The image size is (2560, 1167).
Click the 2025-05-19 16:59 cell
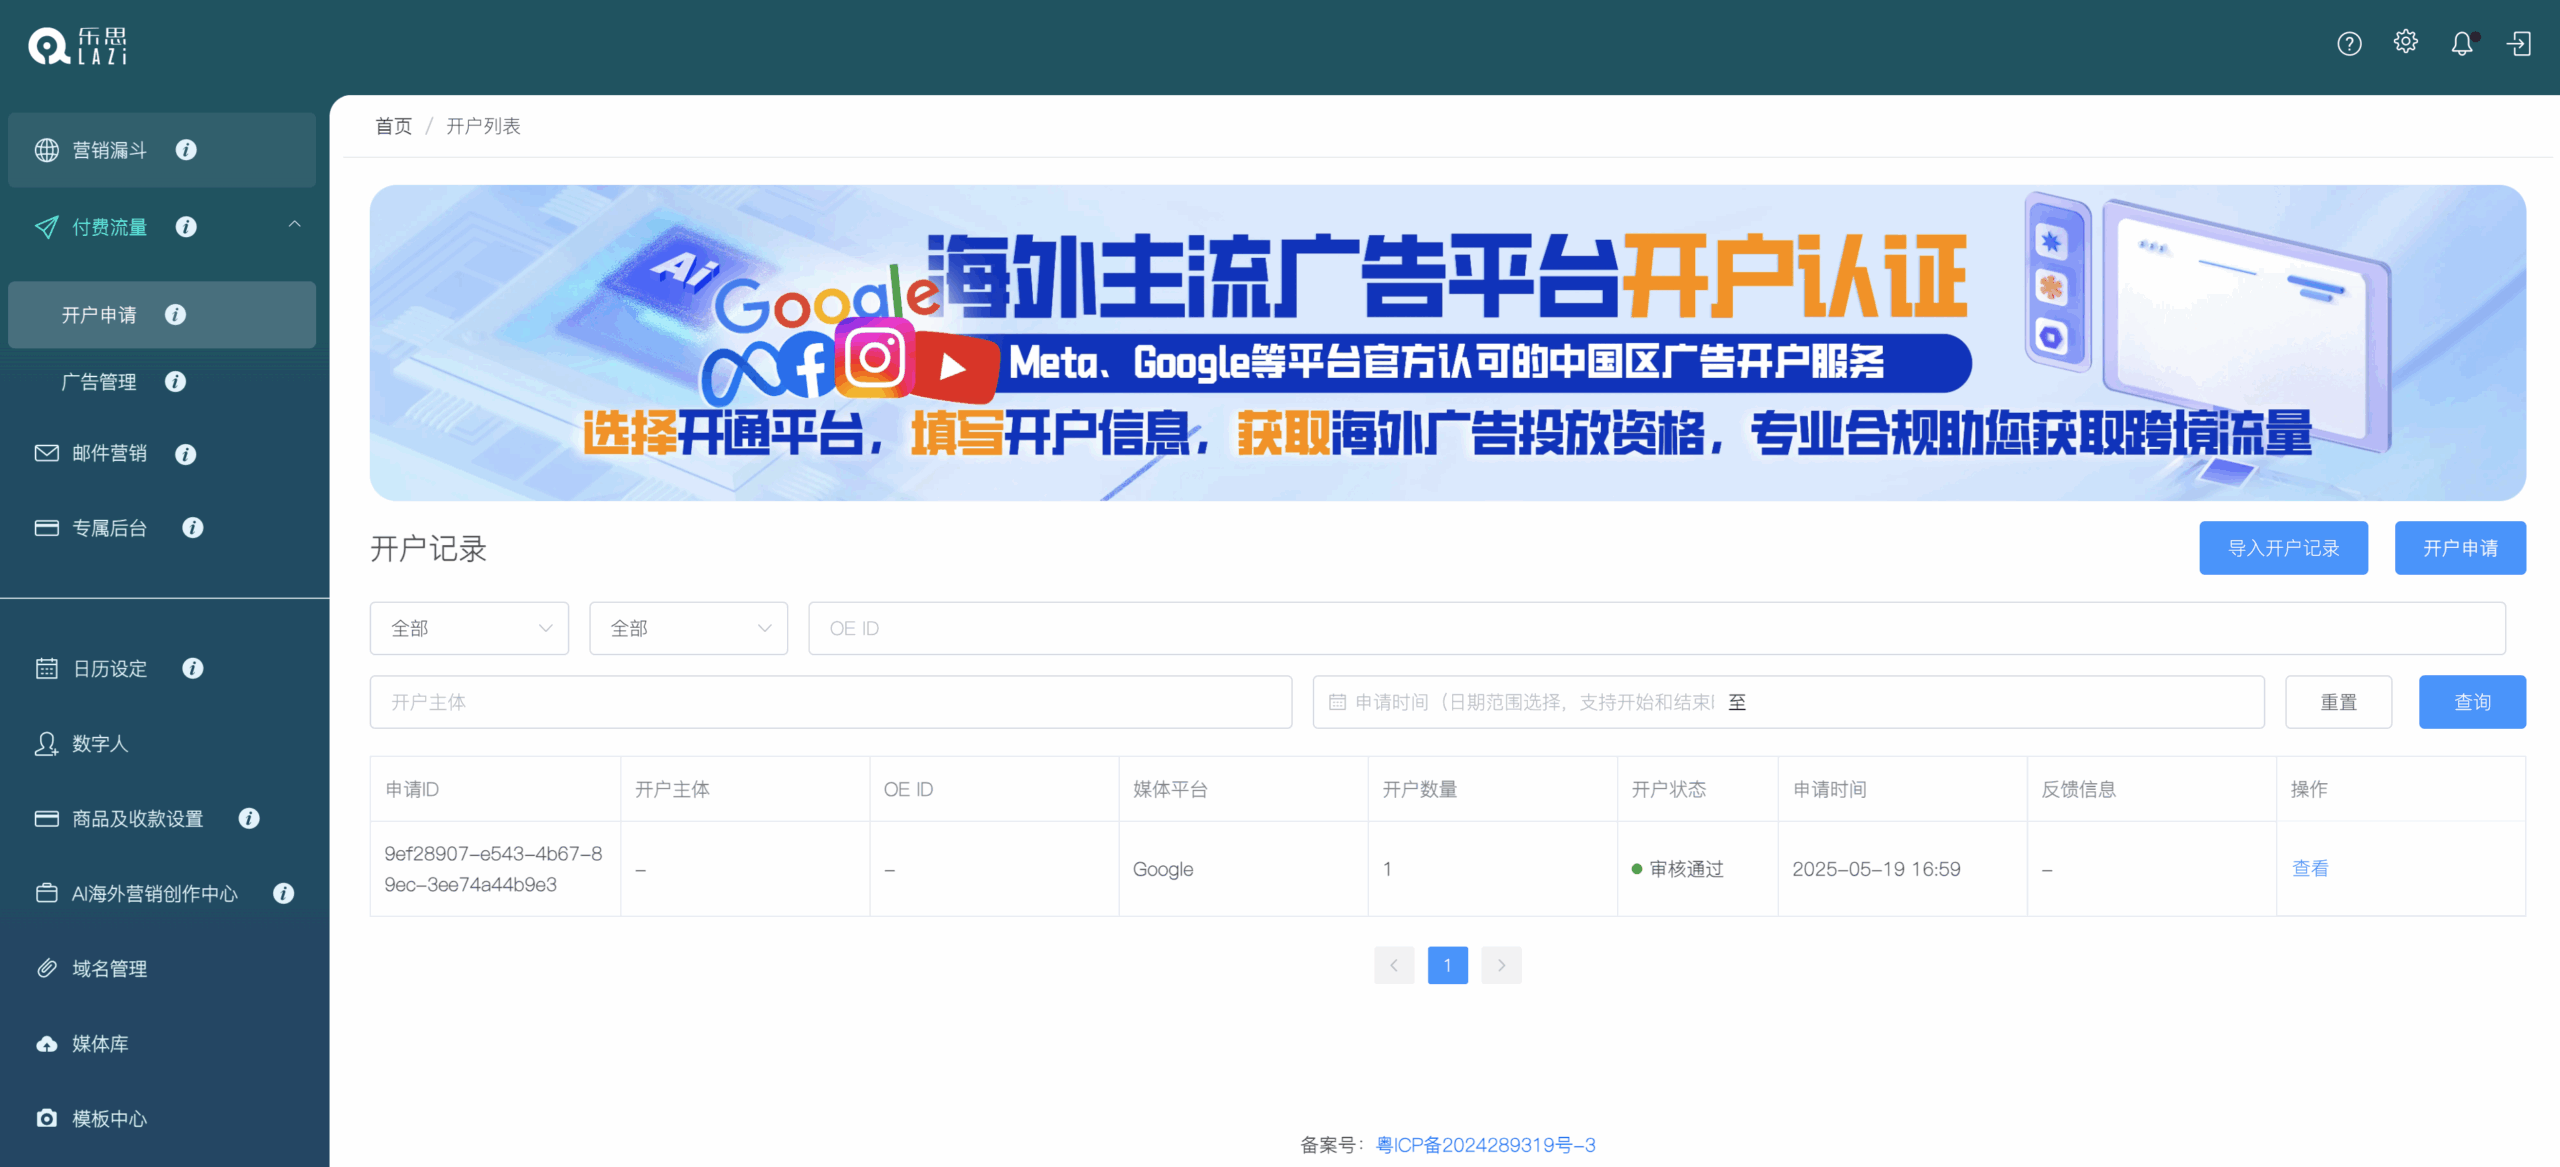click(x=1902, y=869)
